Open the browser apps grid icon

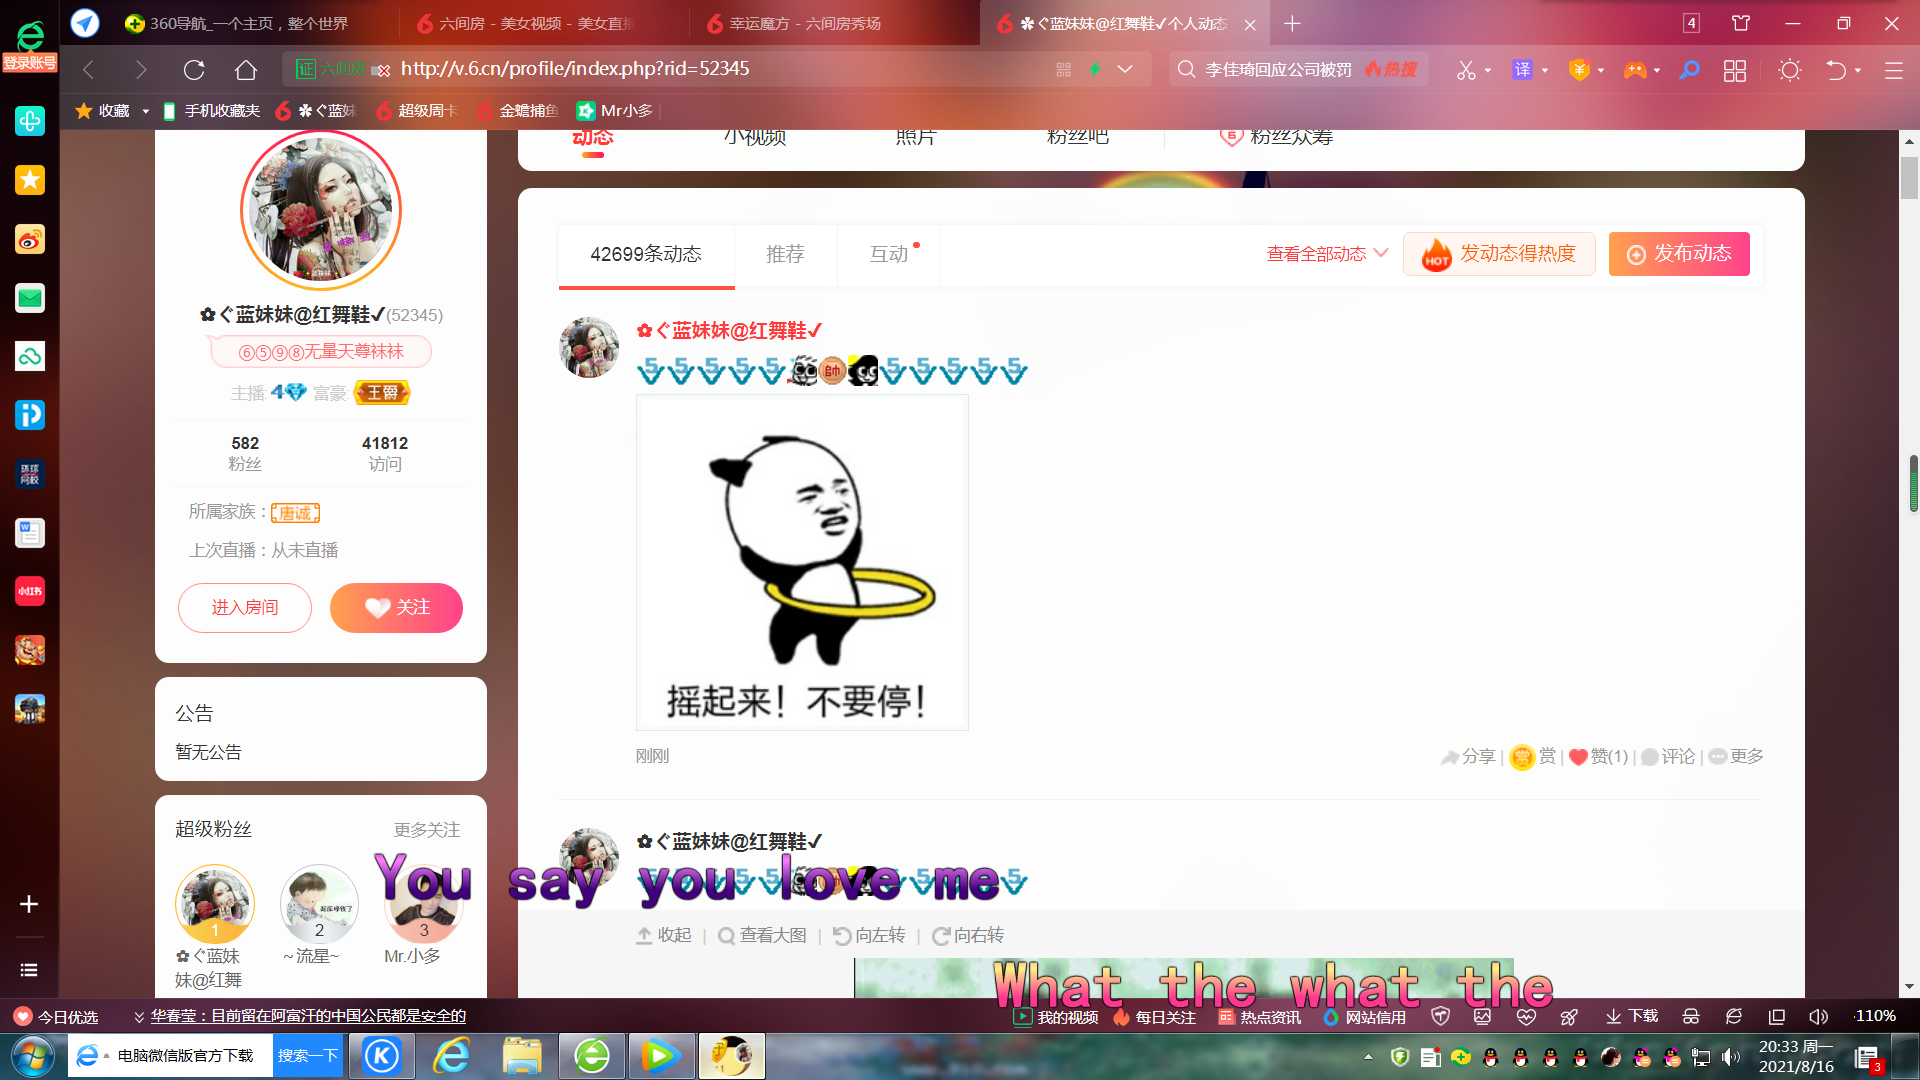click(x=1735, y=70)
